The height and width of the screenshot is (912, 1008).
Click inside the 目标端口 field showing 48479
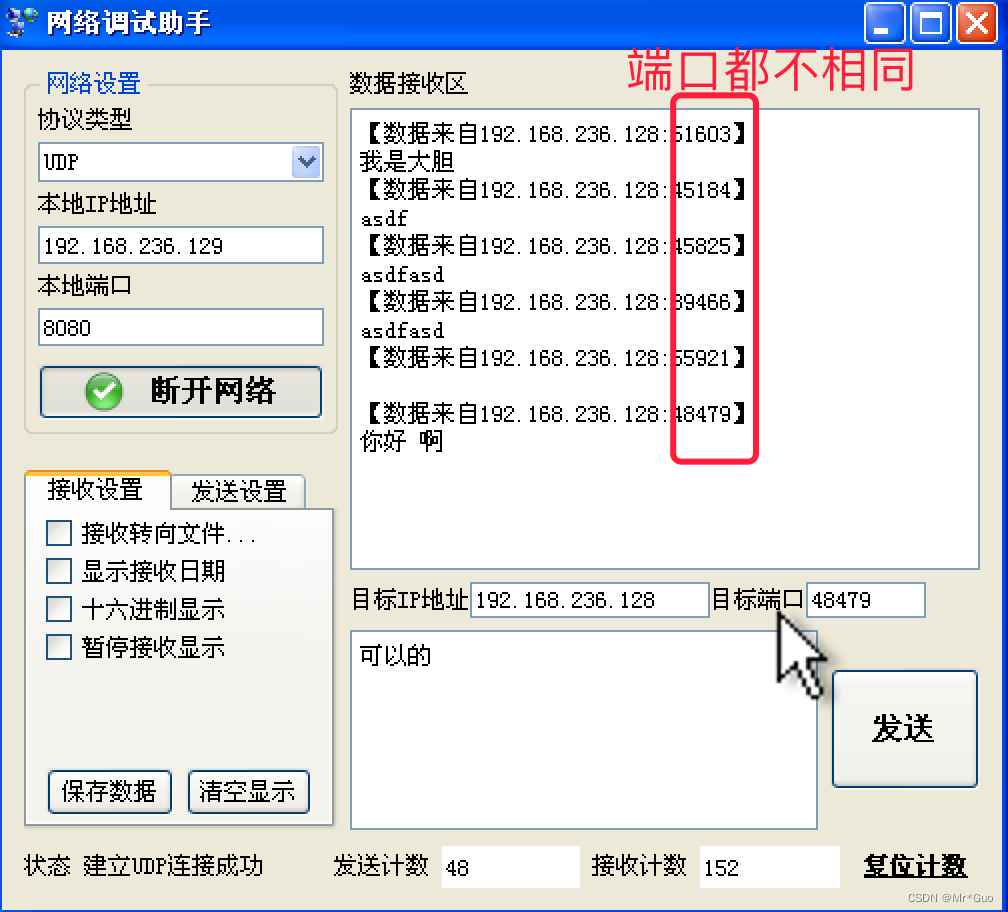(x=866, y=599)
